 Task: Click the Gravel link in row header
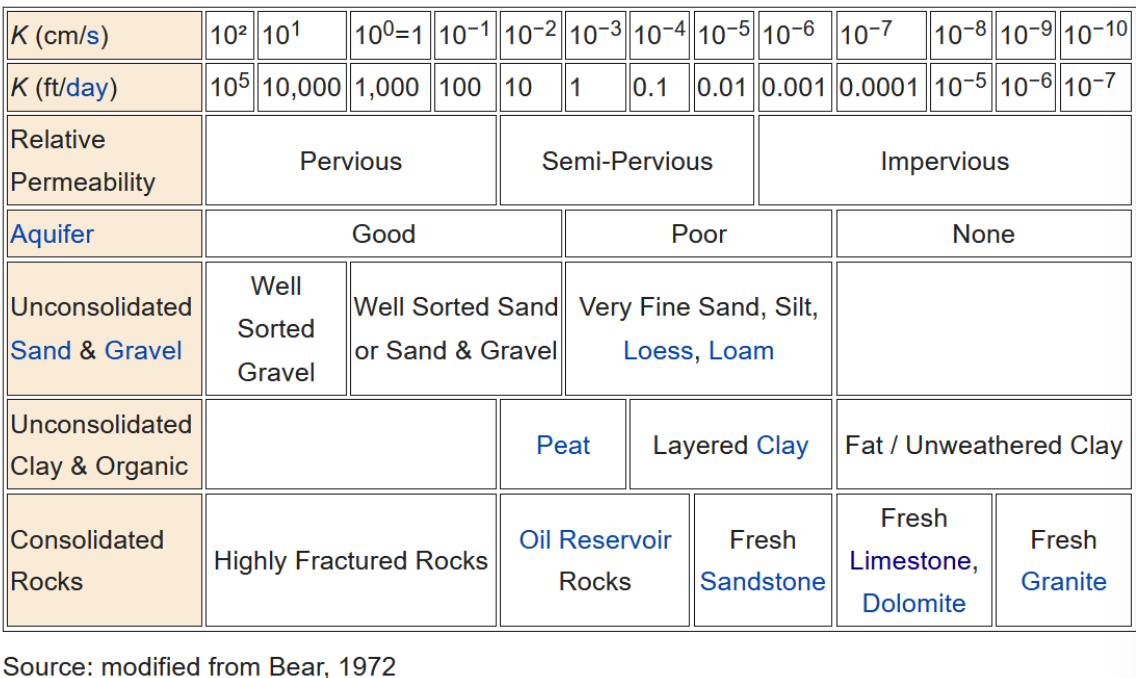coord(143,351)
